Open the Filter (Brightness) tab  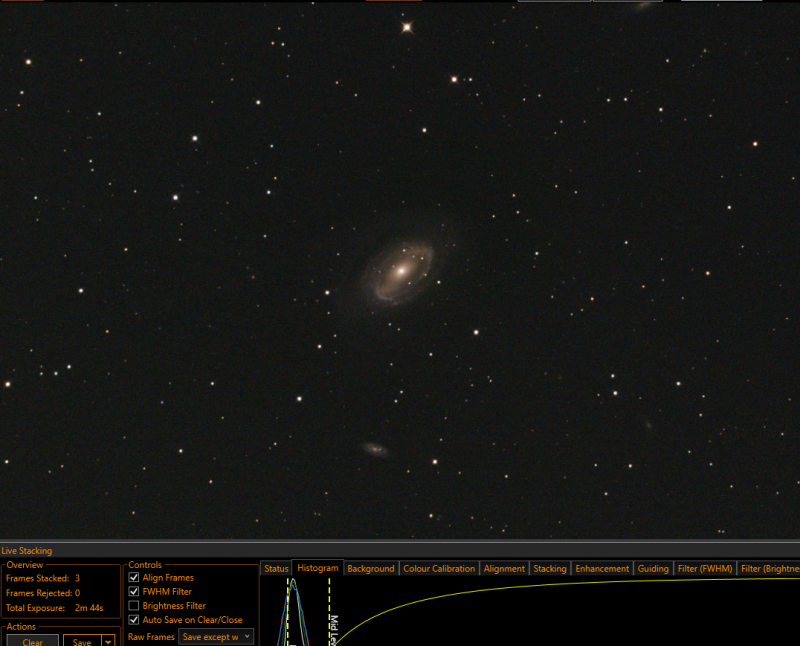click(769, 568)
